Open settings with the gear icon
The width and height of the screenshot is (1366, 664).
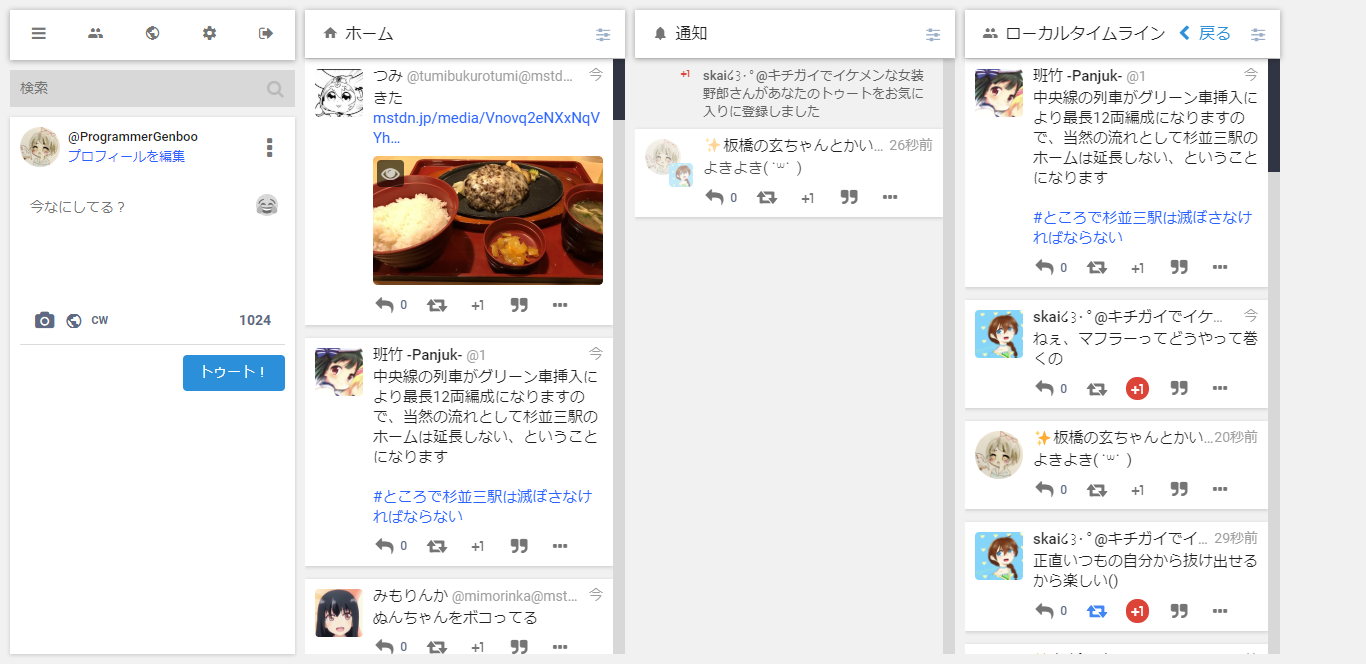click(x=209, y=33)
